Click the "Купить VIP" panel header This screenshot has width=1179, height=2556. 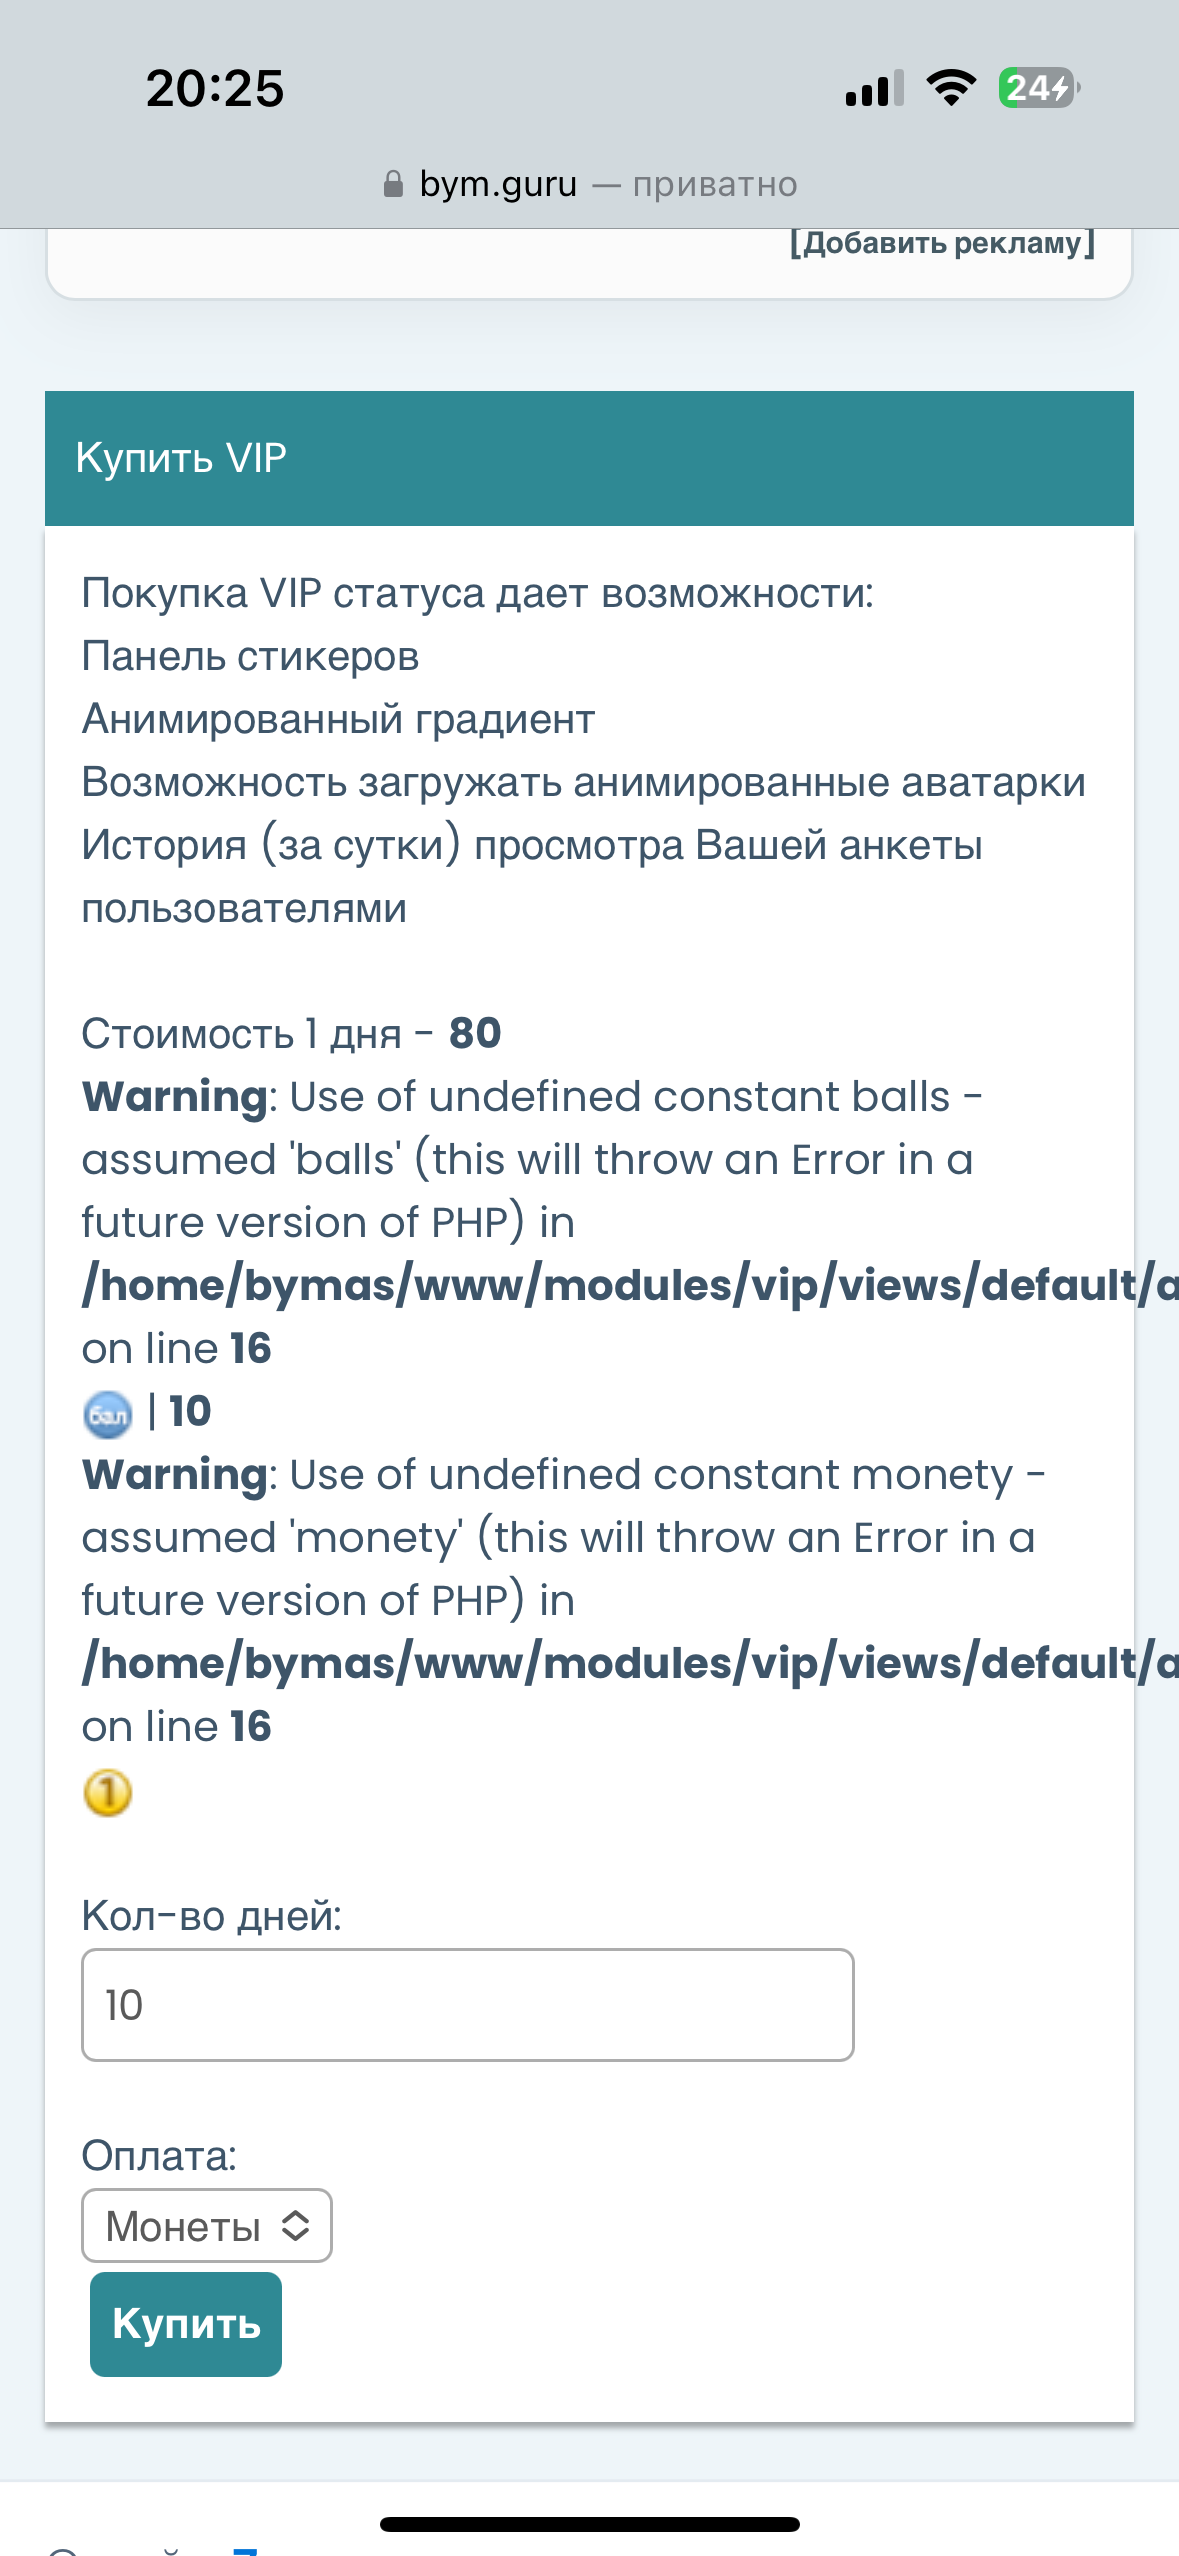[x=589, y=458]
